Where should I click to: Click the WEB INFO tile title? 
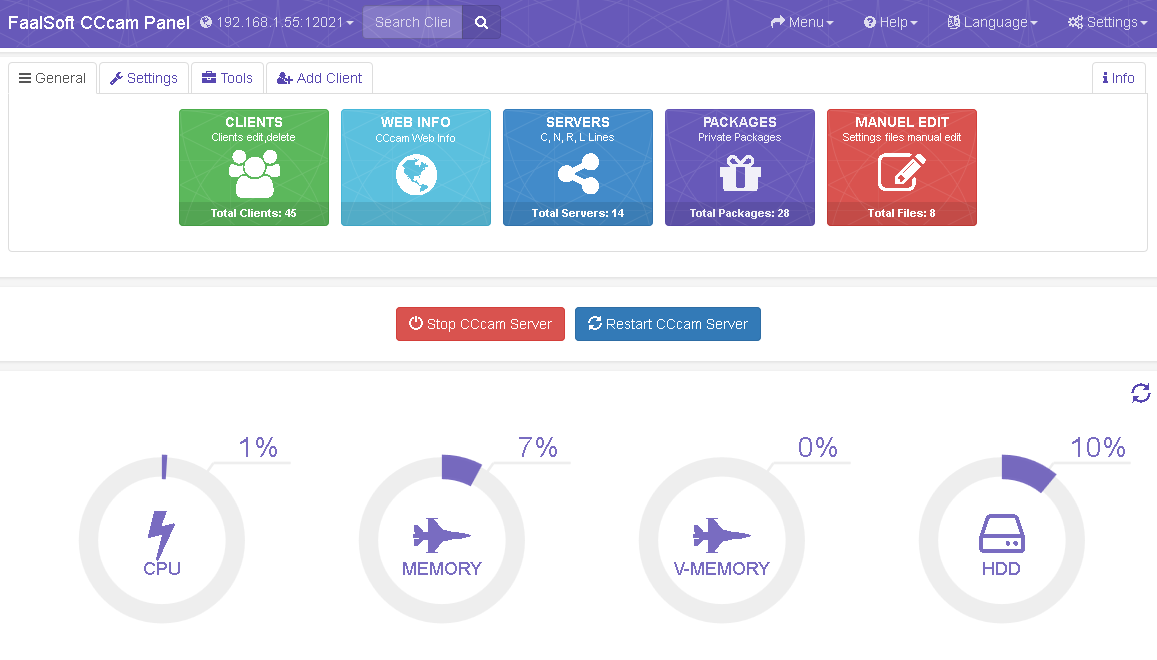coord(415,123)
